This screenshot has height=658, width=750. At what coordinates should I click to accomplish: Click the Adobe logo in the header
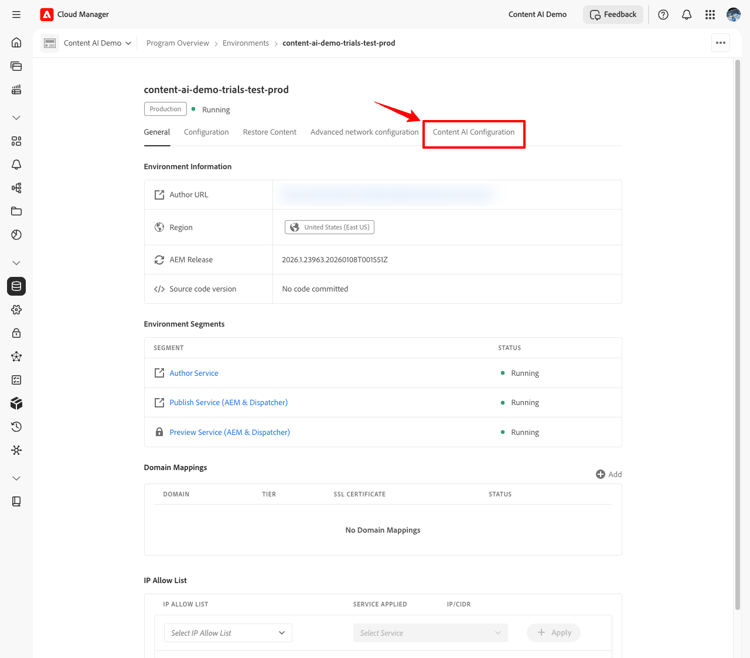pos(46,14)
